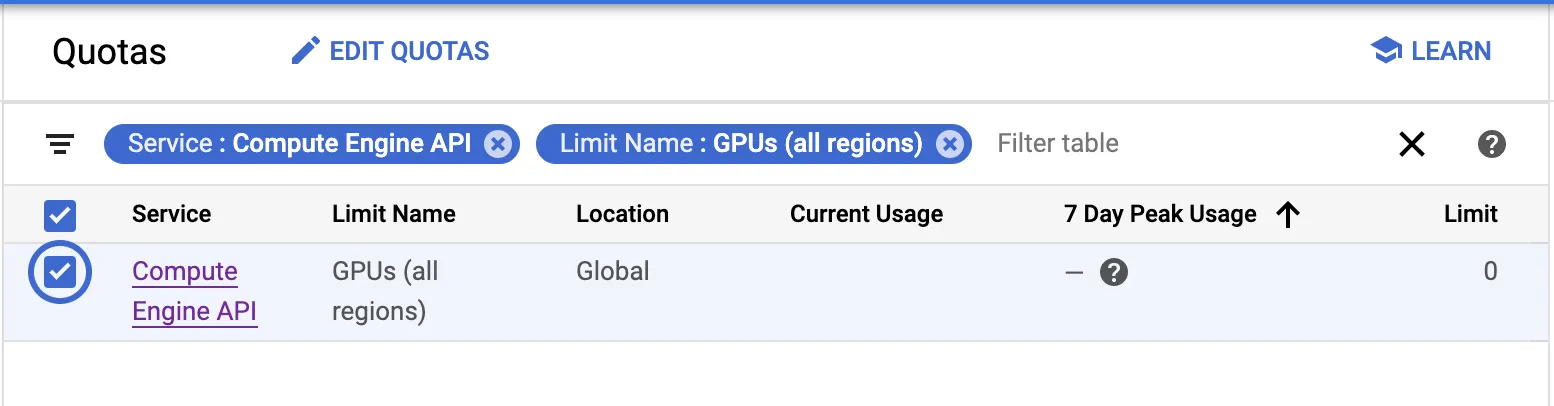The width and height of the screenshot is (1554, 406).
Task: Click the Learn graduation cap icon
Action: coord(1386,51)
